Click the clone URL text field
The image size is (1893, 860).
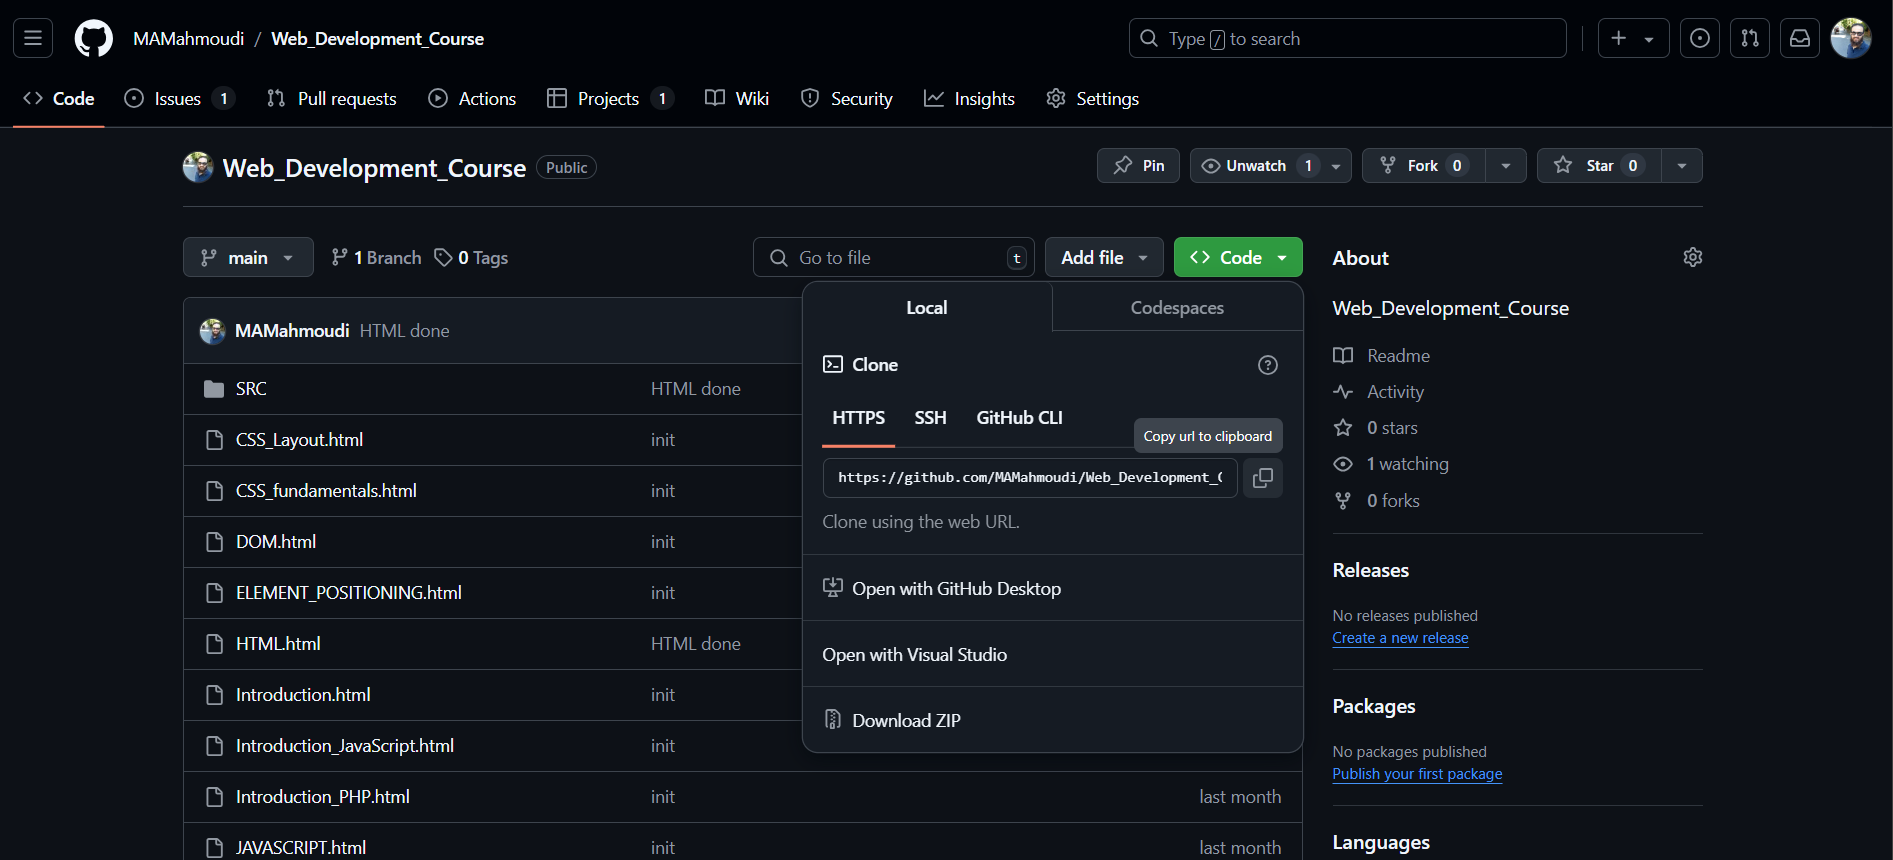coord(1030,478)
